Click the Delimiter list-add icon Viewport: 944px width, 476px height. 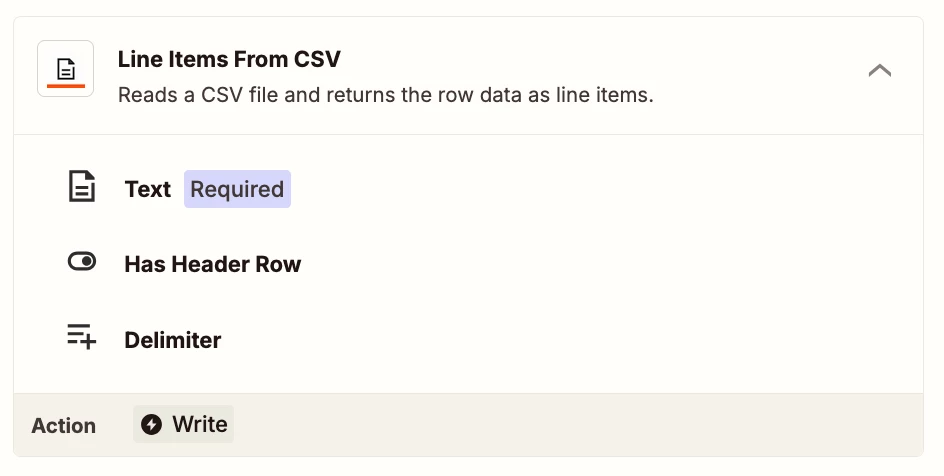81,336
